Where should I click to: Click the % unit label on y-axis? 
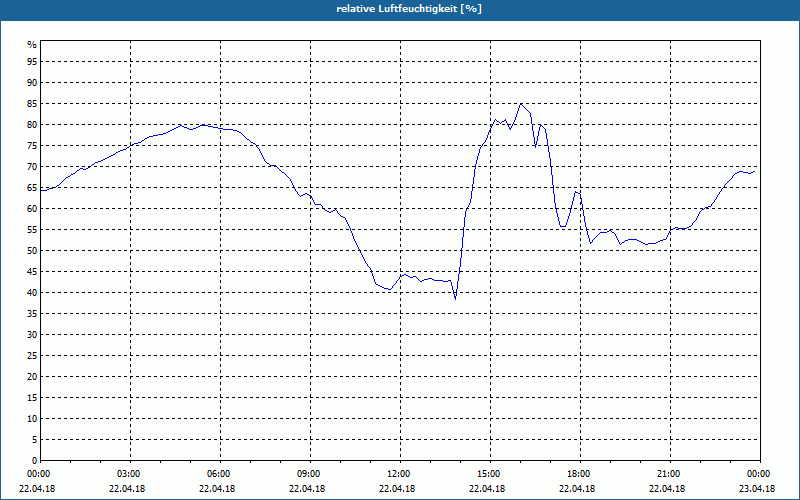tap(32, 45)
